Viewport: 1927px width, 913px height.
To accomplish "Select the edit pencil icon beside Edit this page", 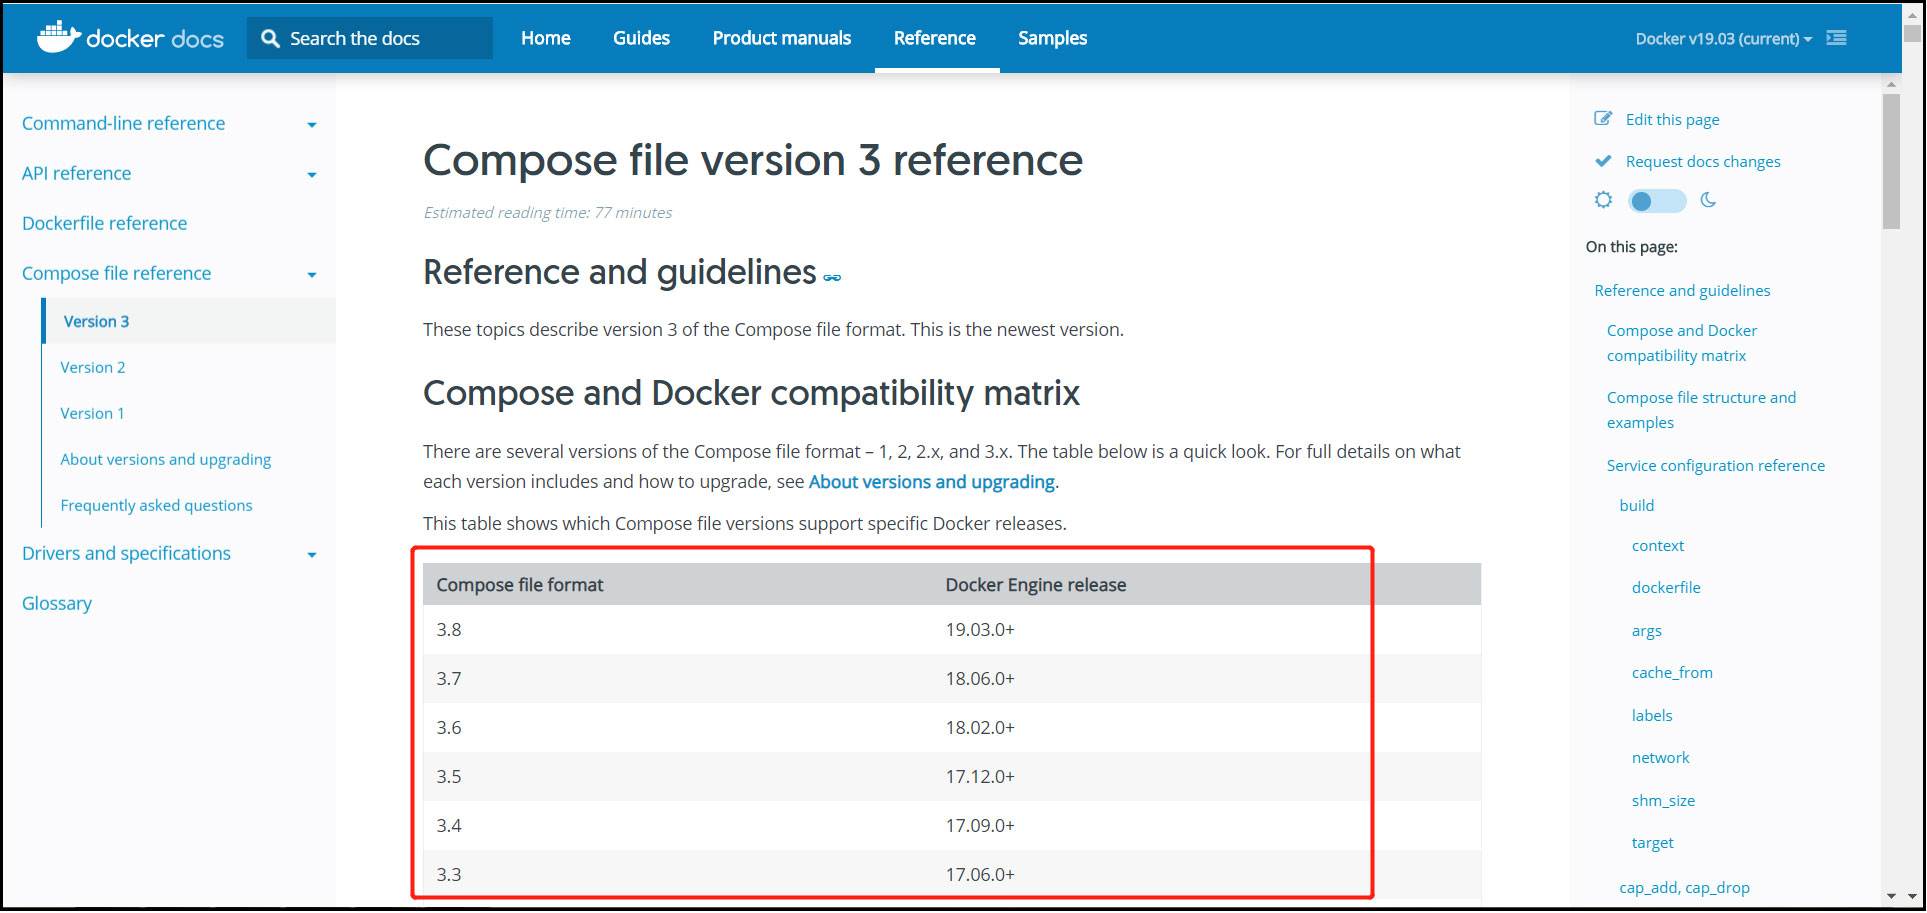I will (1603, 118).
